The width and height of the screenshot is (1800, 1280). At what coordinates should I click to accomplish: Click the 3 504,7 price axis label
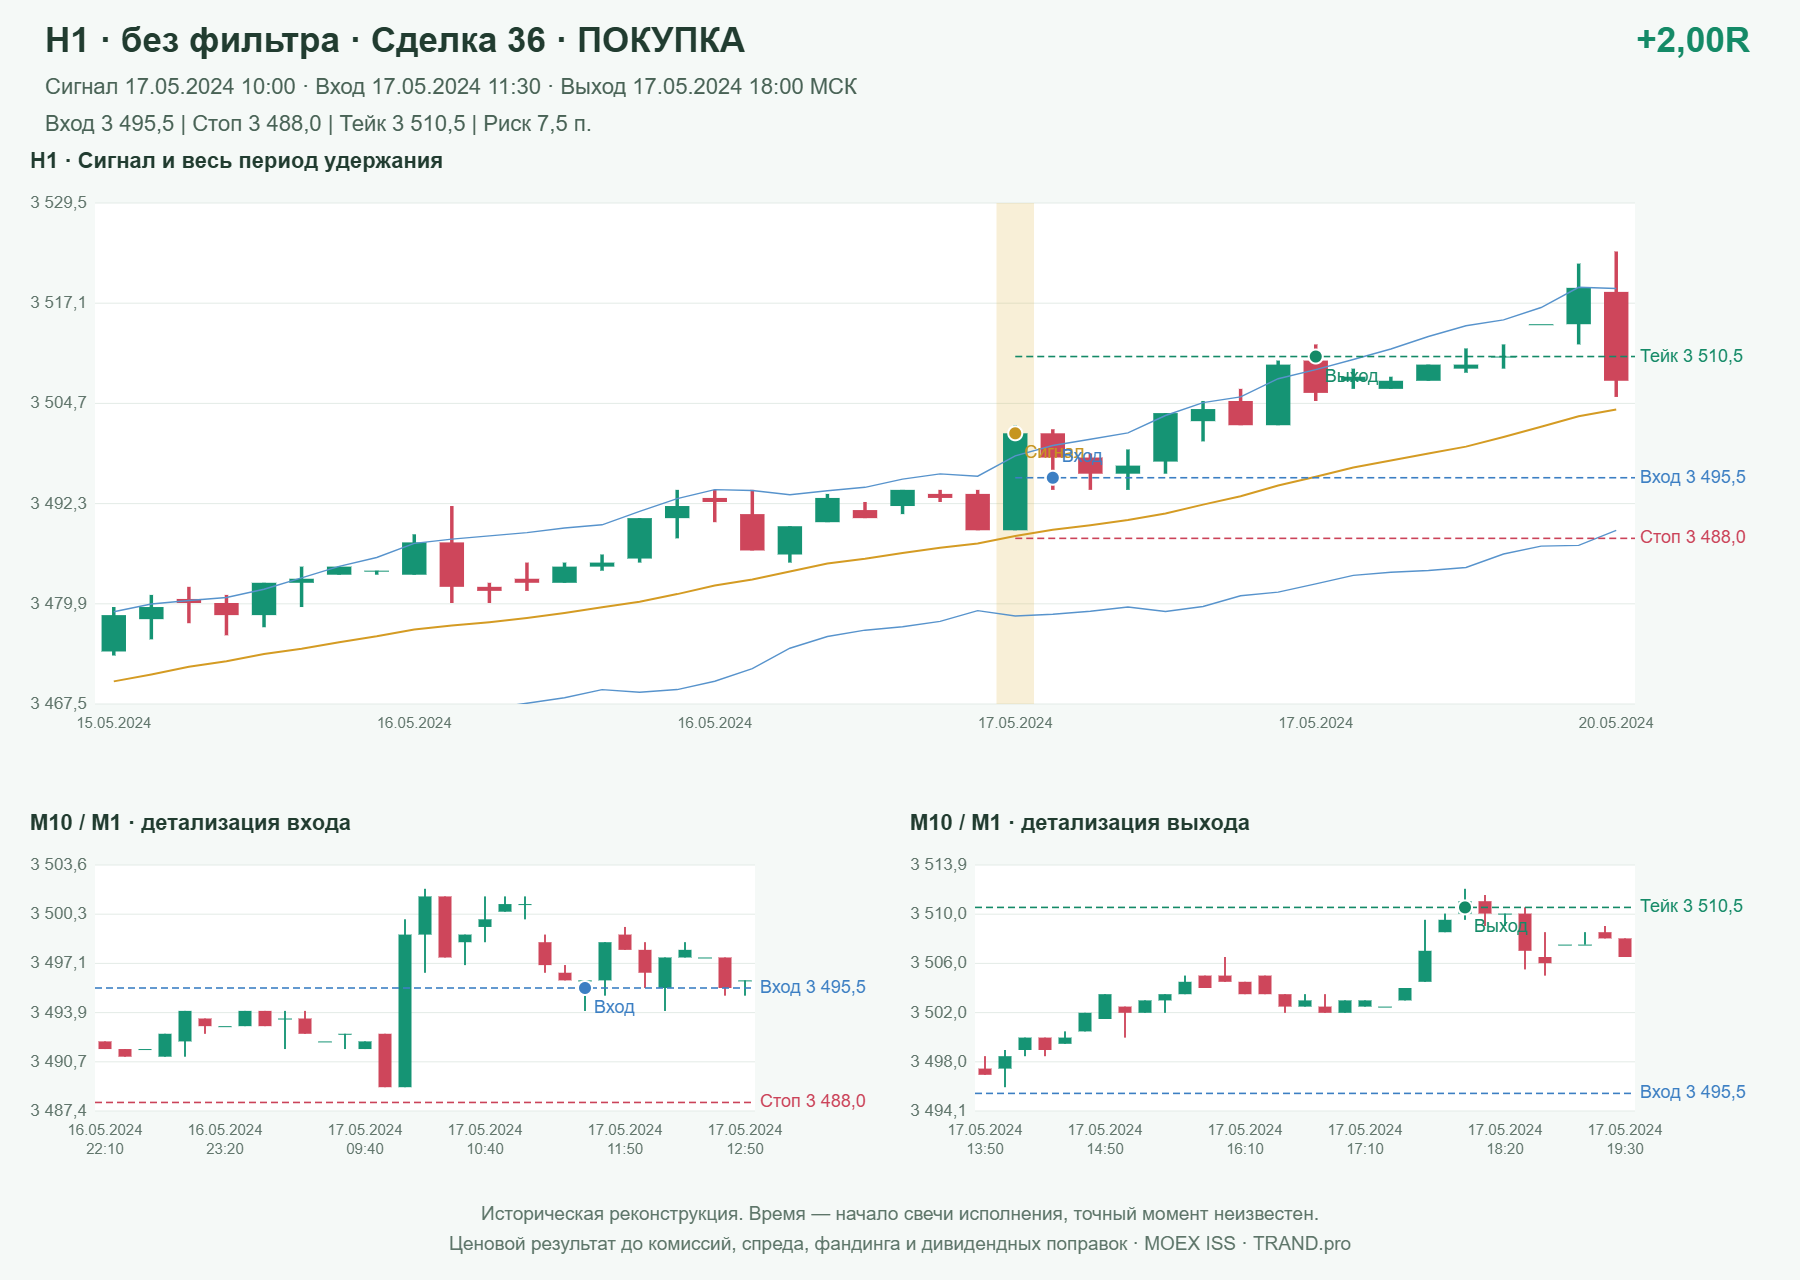tap(58, 403)
